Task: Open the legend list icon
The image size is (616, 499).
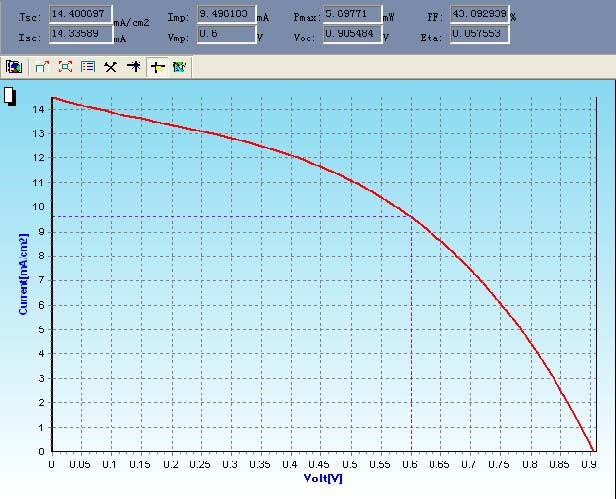Action: click(x=87, y=67)
